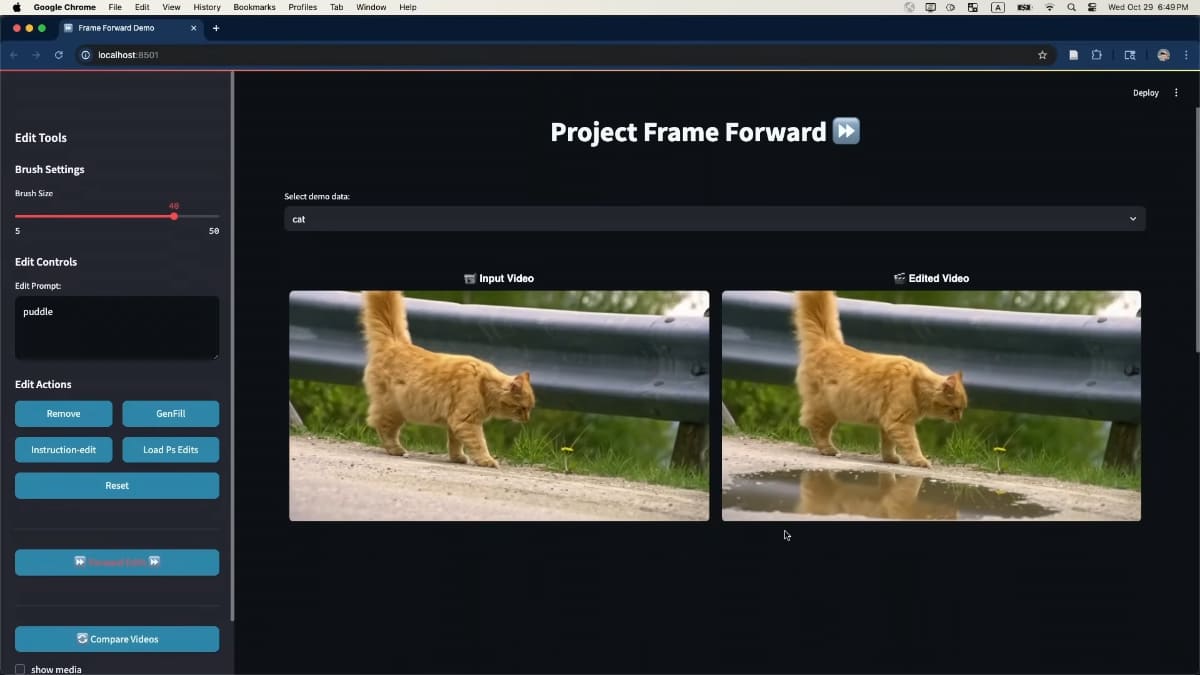Screen dimensions: 1200x675
Task: Click the refresh icon on Compare Videos button
Action: pyautogui.click(x=83, y=638)
